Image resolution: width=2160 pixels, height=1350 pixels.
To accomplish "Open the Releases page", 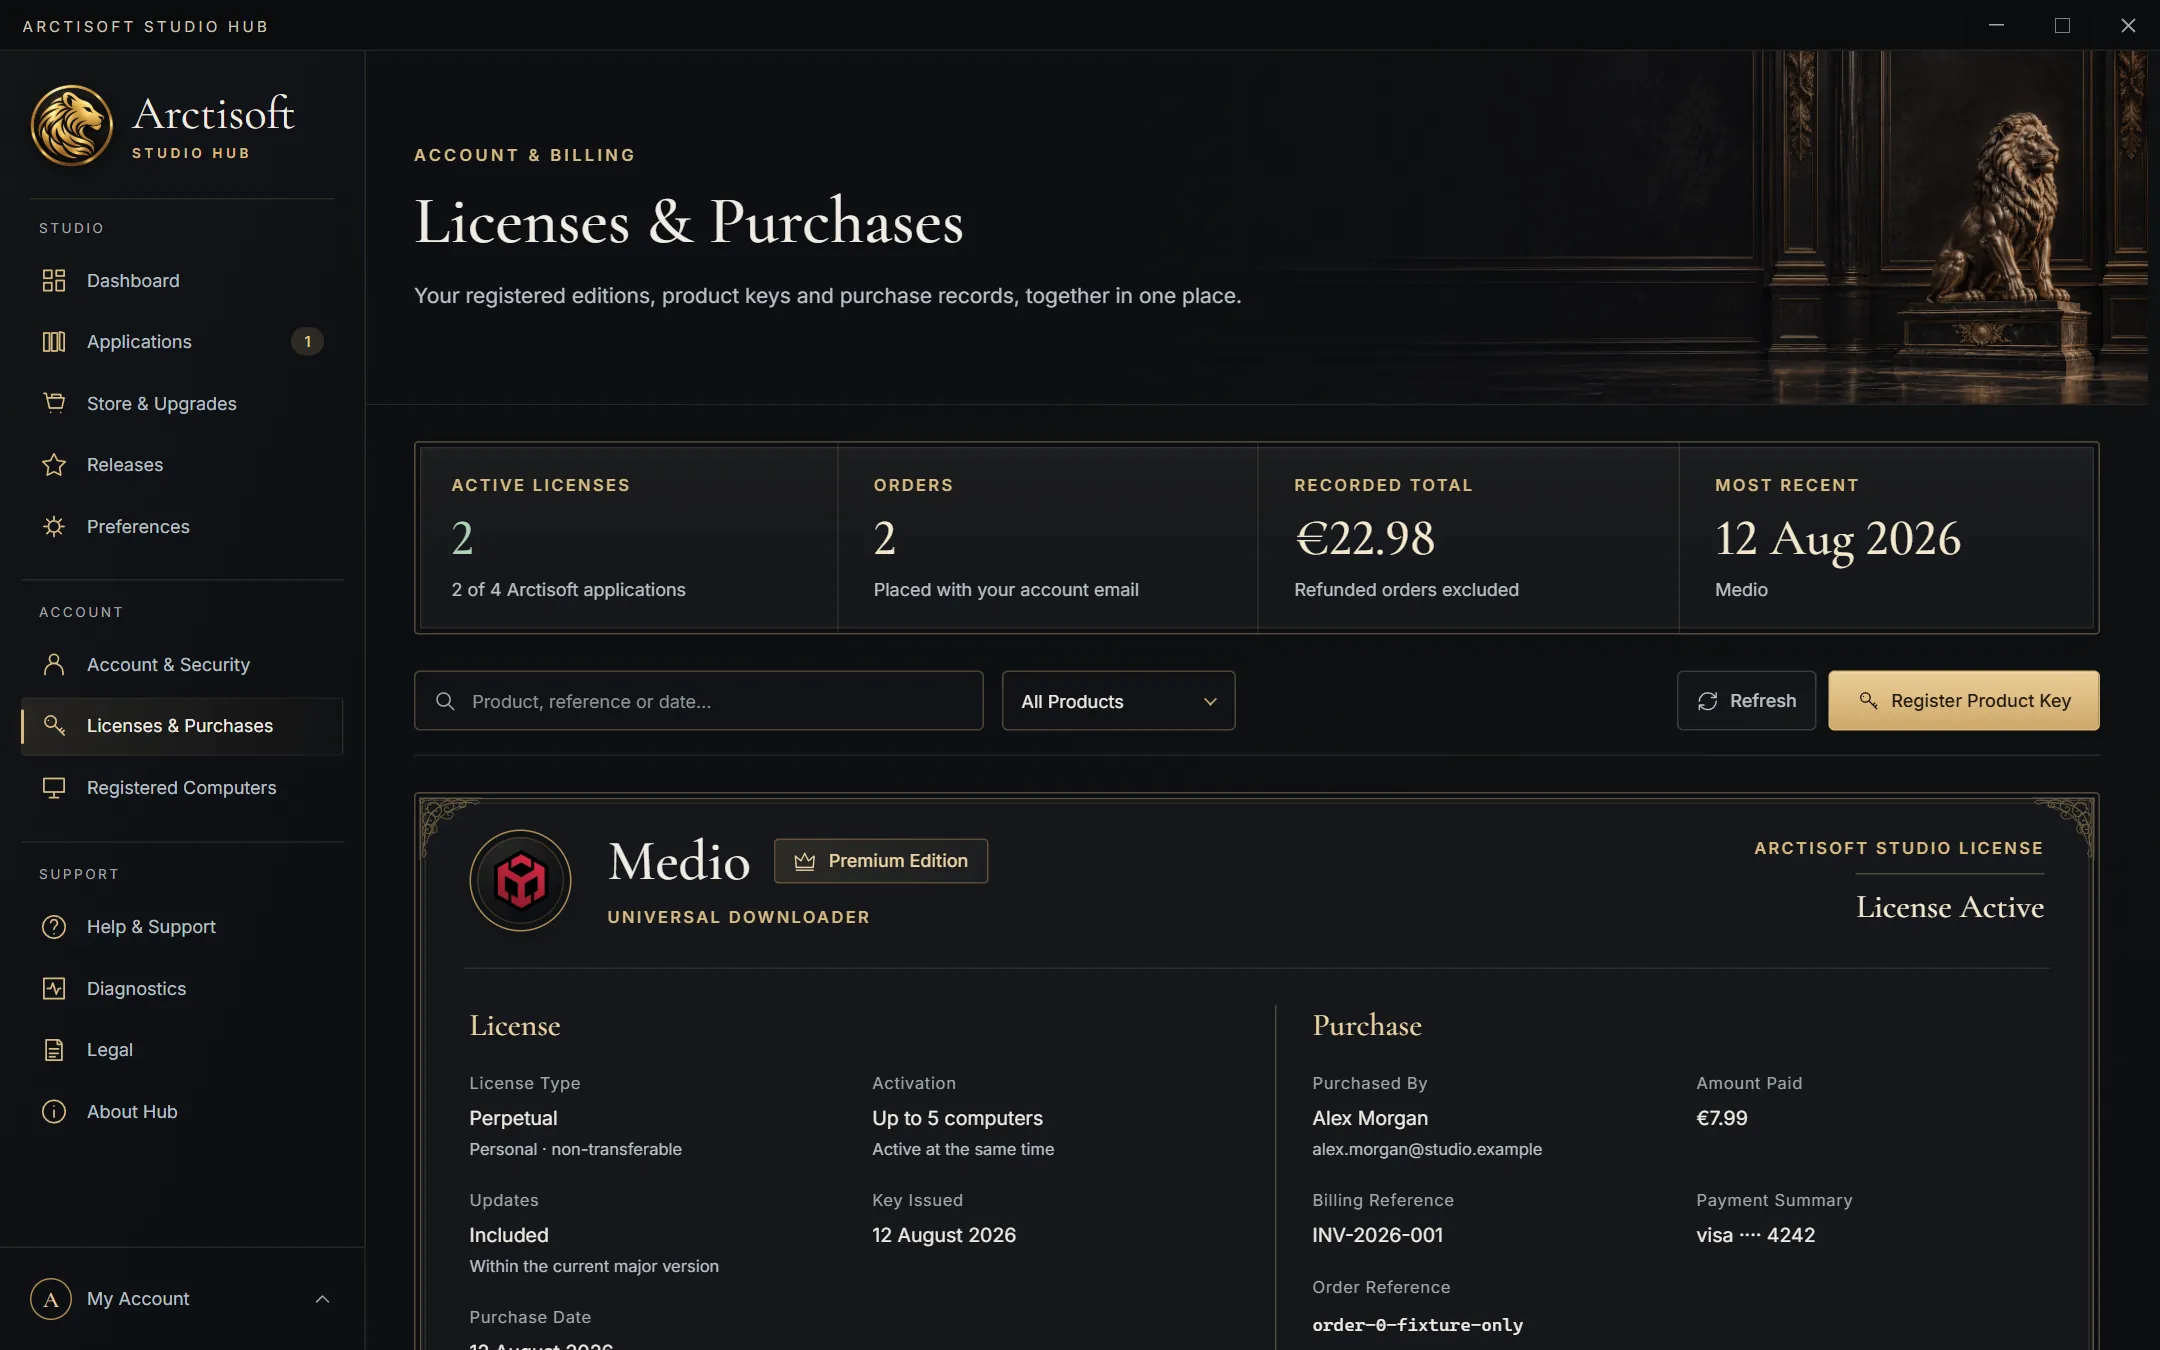I will 182,465.
